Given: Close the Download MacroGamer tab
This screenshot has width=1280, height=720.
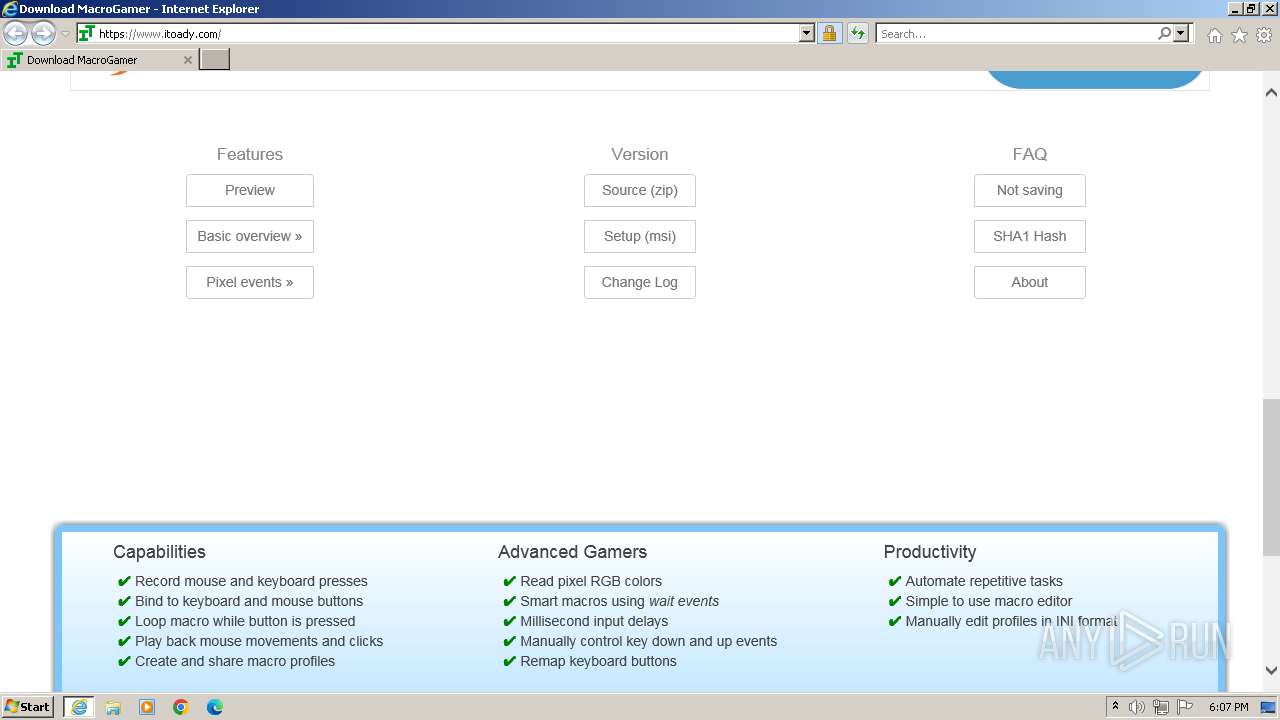Looking at the screenshot, I should 187,60.
